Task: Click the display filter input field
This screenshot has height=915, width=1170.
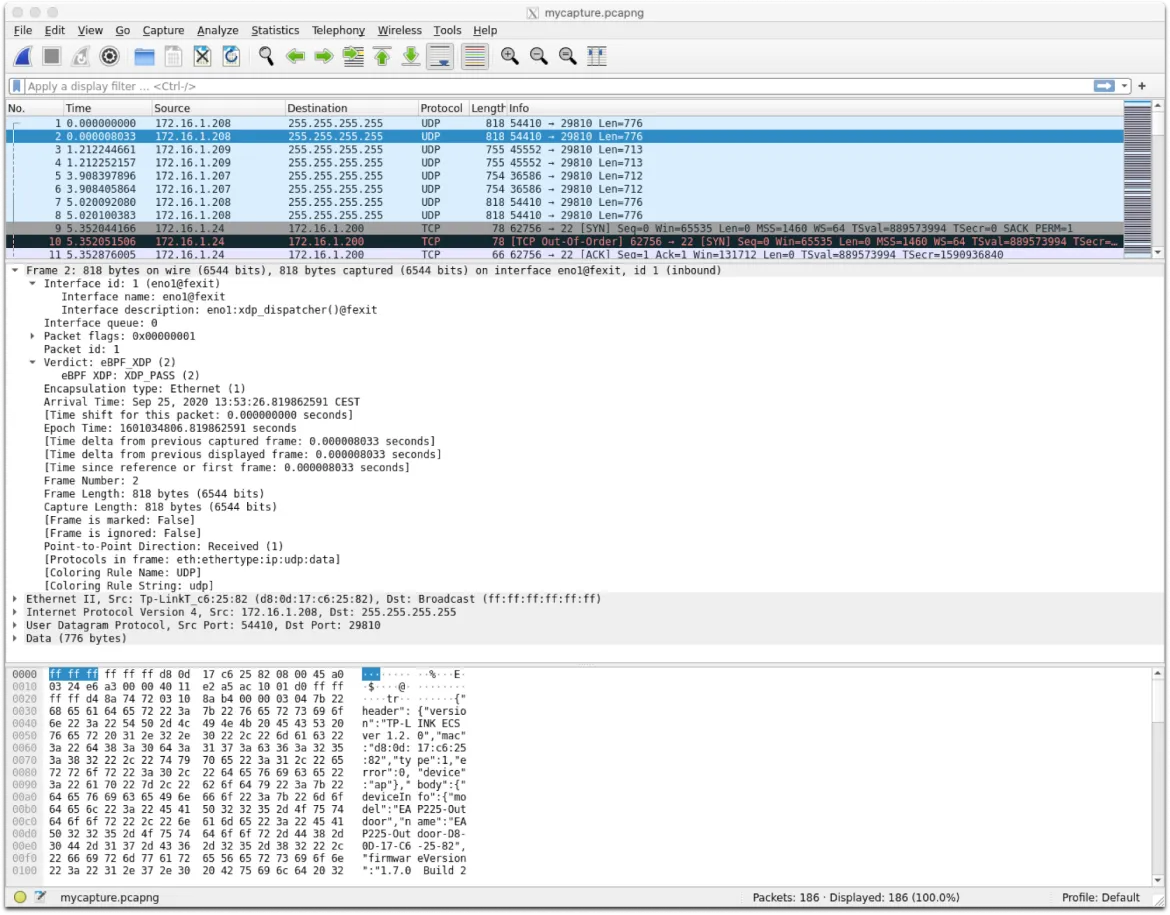Action: click(558, 87)
